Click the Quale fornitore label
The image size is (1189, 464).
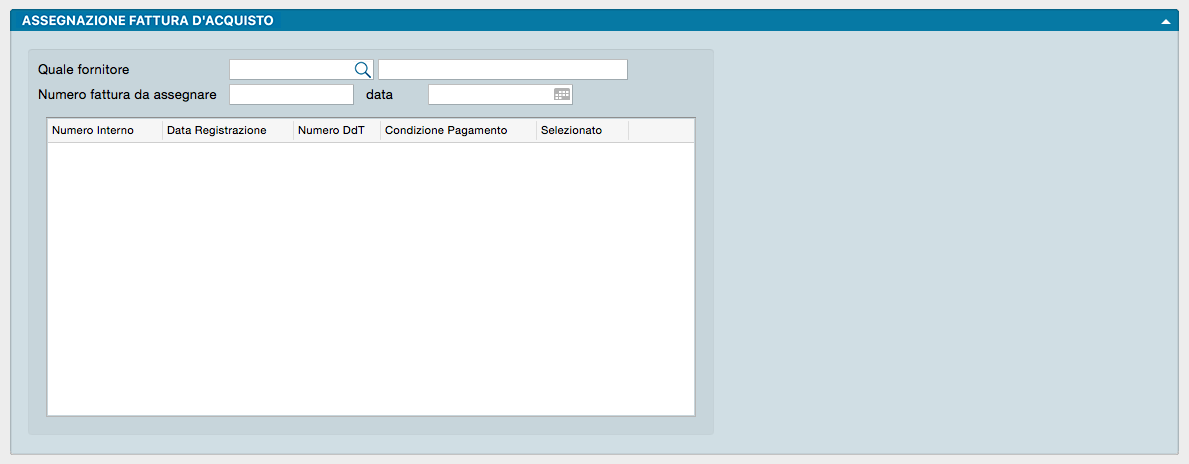pyautogui.click(x=84, y=69)
